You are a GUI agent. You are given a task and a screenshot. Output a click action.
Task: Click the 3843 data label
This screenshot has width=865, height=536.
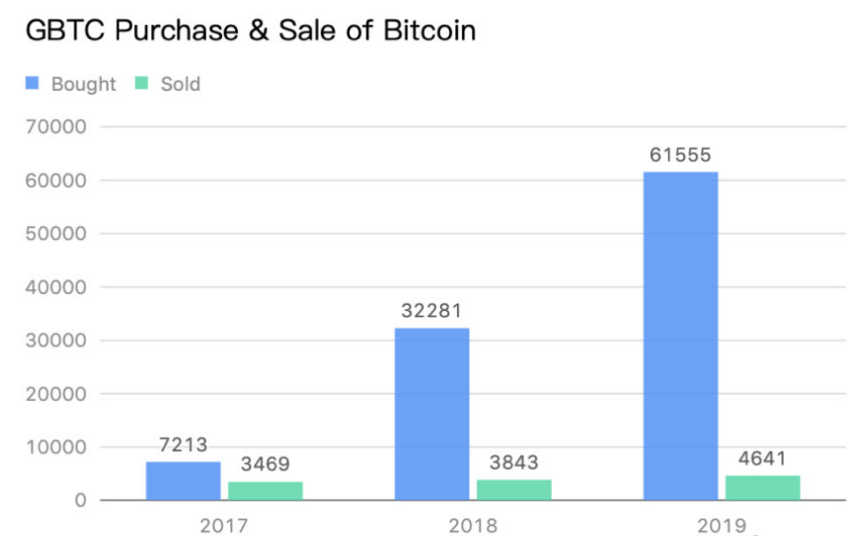click(514, 463)
